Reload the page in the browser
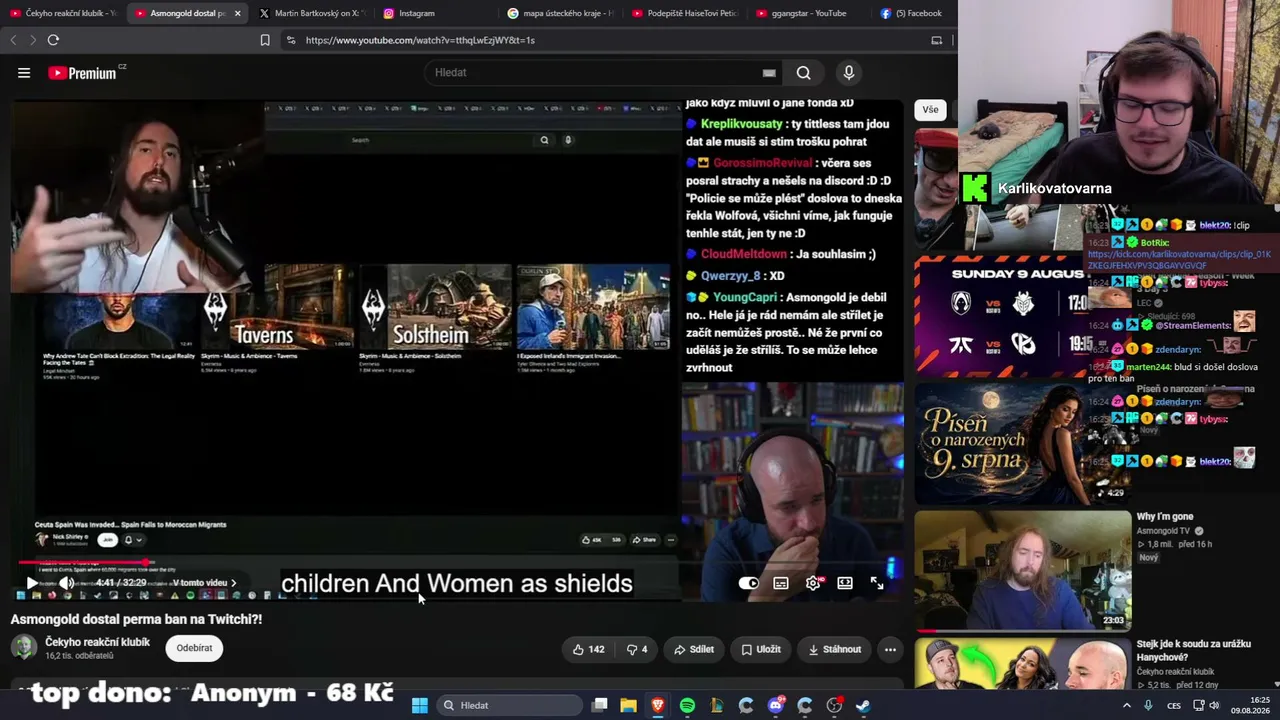Viewport: 1280px width, 720px height. point(53,40)
